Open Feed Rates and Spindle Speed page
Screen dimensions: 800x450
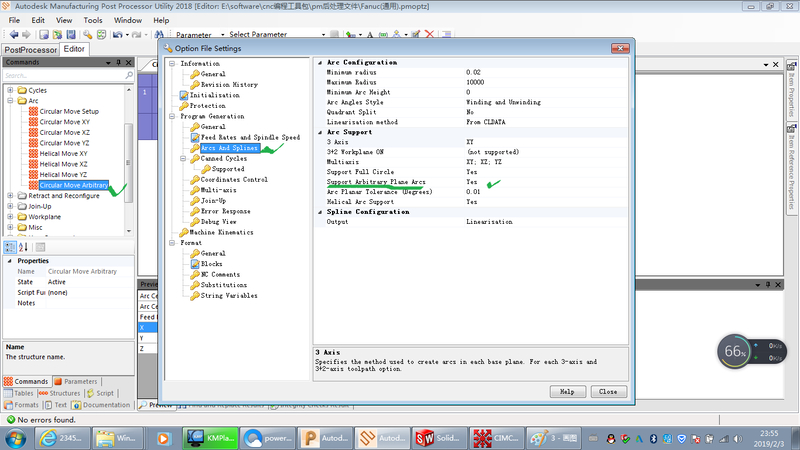coord(249,137)
